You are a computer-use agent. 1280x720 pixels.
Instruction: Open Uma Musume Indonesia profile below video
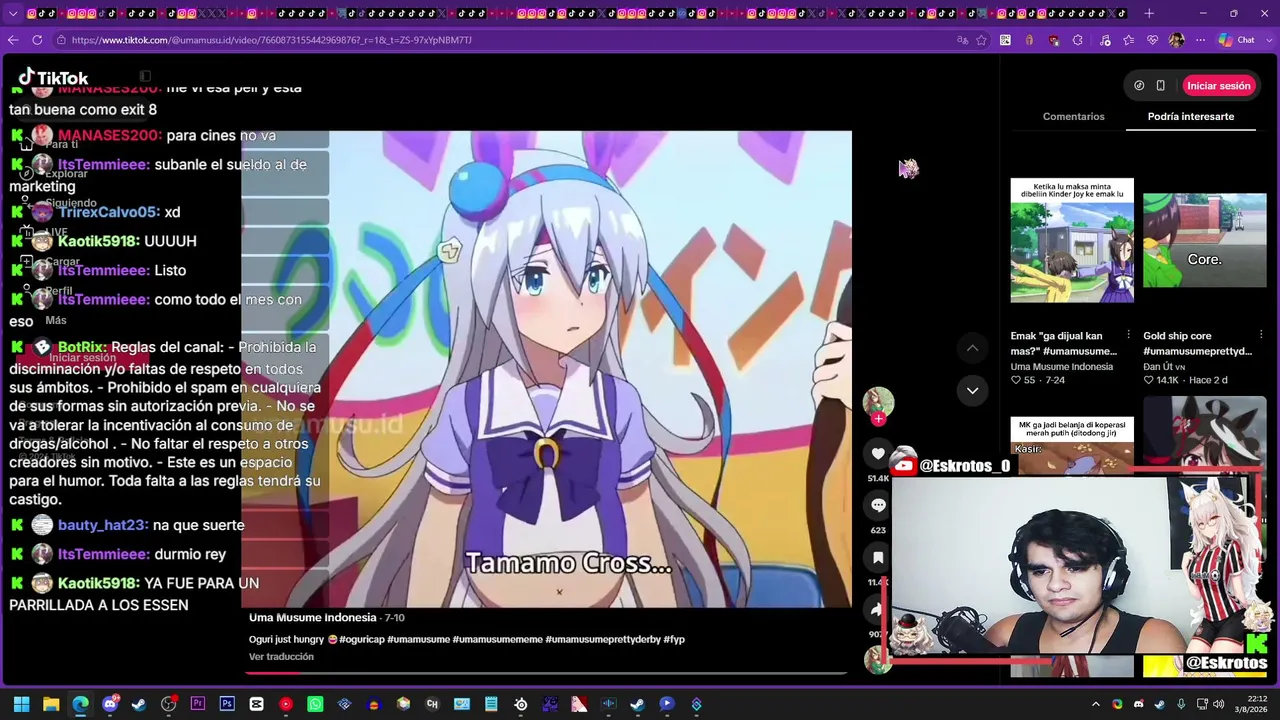click(312, 618)
